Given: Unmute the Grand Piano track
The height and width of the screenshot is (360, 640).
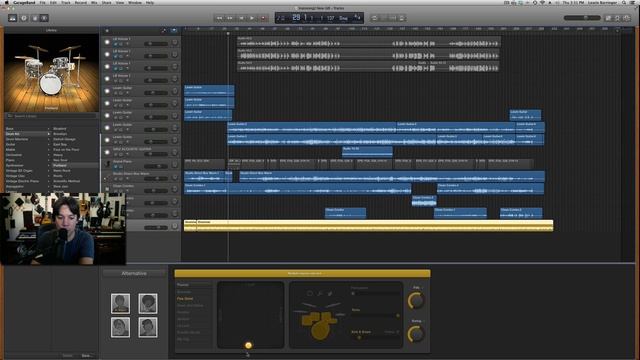Looking at the screenshot, I should (116, 167).
